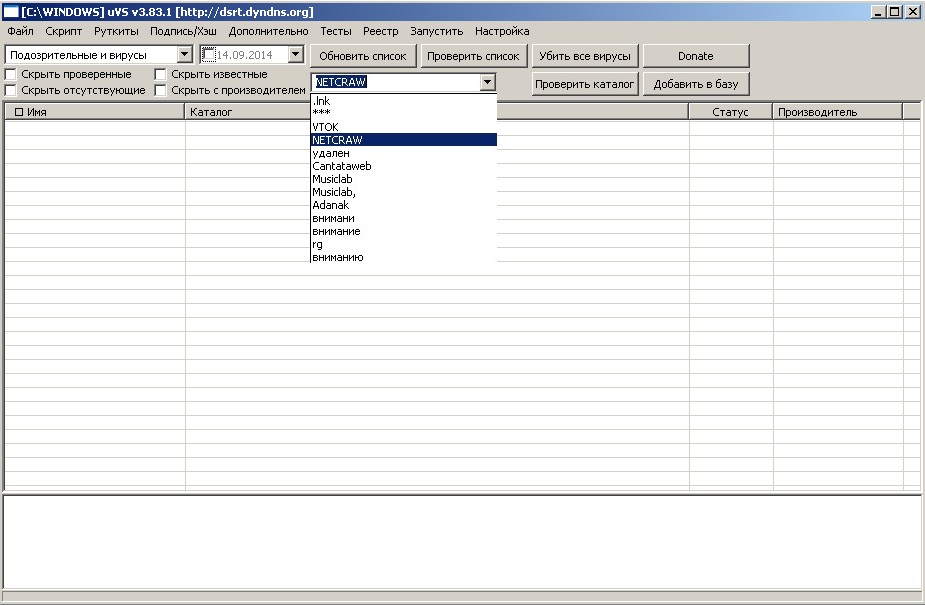The height and width of the screenshot is (605, 925).
Task: Click the Убить все вирусы button
Action: point(585,56)
